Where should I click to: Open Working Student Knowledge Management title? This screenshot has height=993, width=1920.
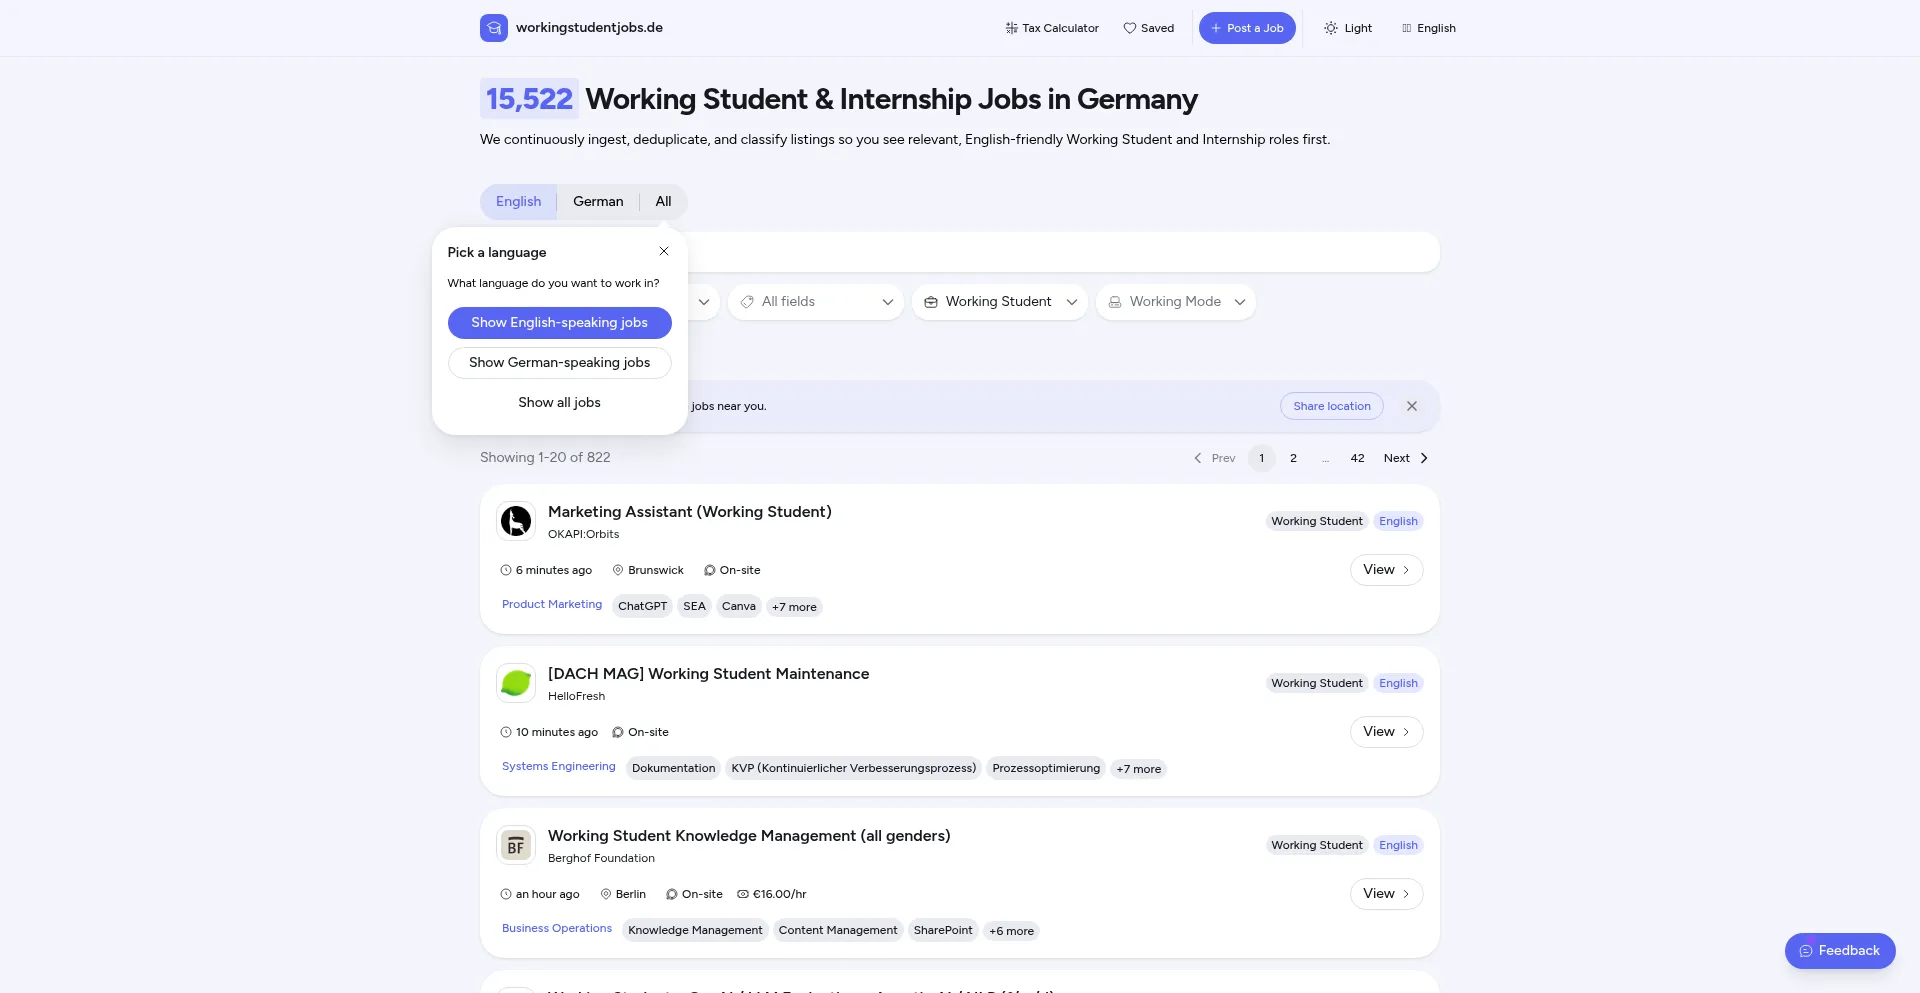tap(749, 836)
